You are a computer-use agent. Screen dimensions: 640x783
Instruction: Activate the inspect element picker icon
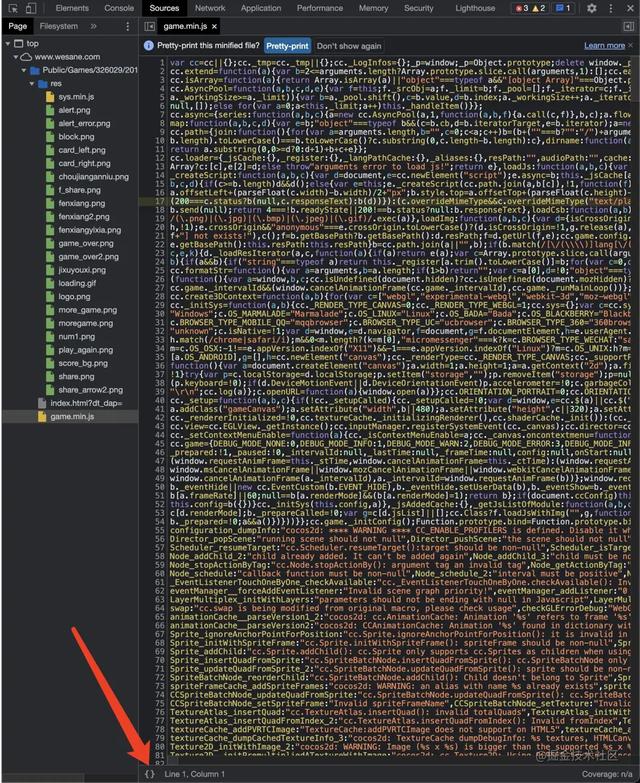tap(13, 8)
